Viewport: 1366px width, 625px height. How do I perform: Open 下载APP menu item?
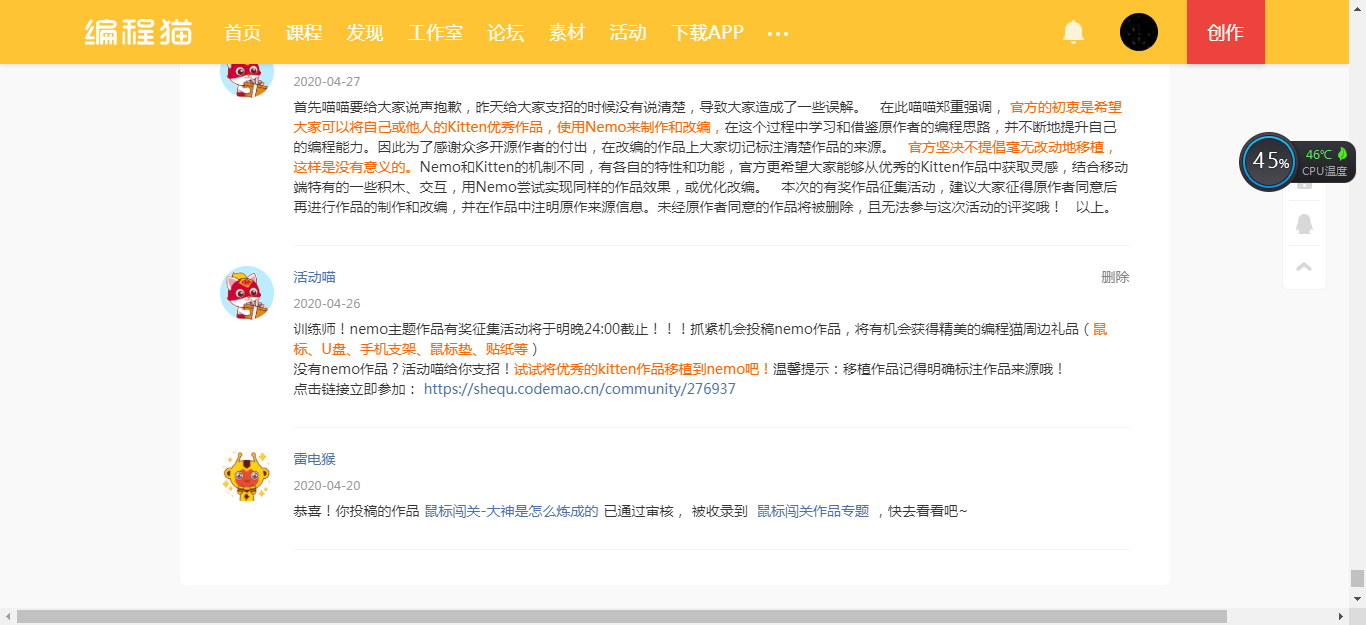707,32
